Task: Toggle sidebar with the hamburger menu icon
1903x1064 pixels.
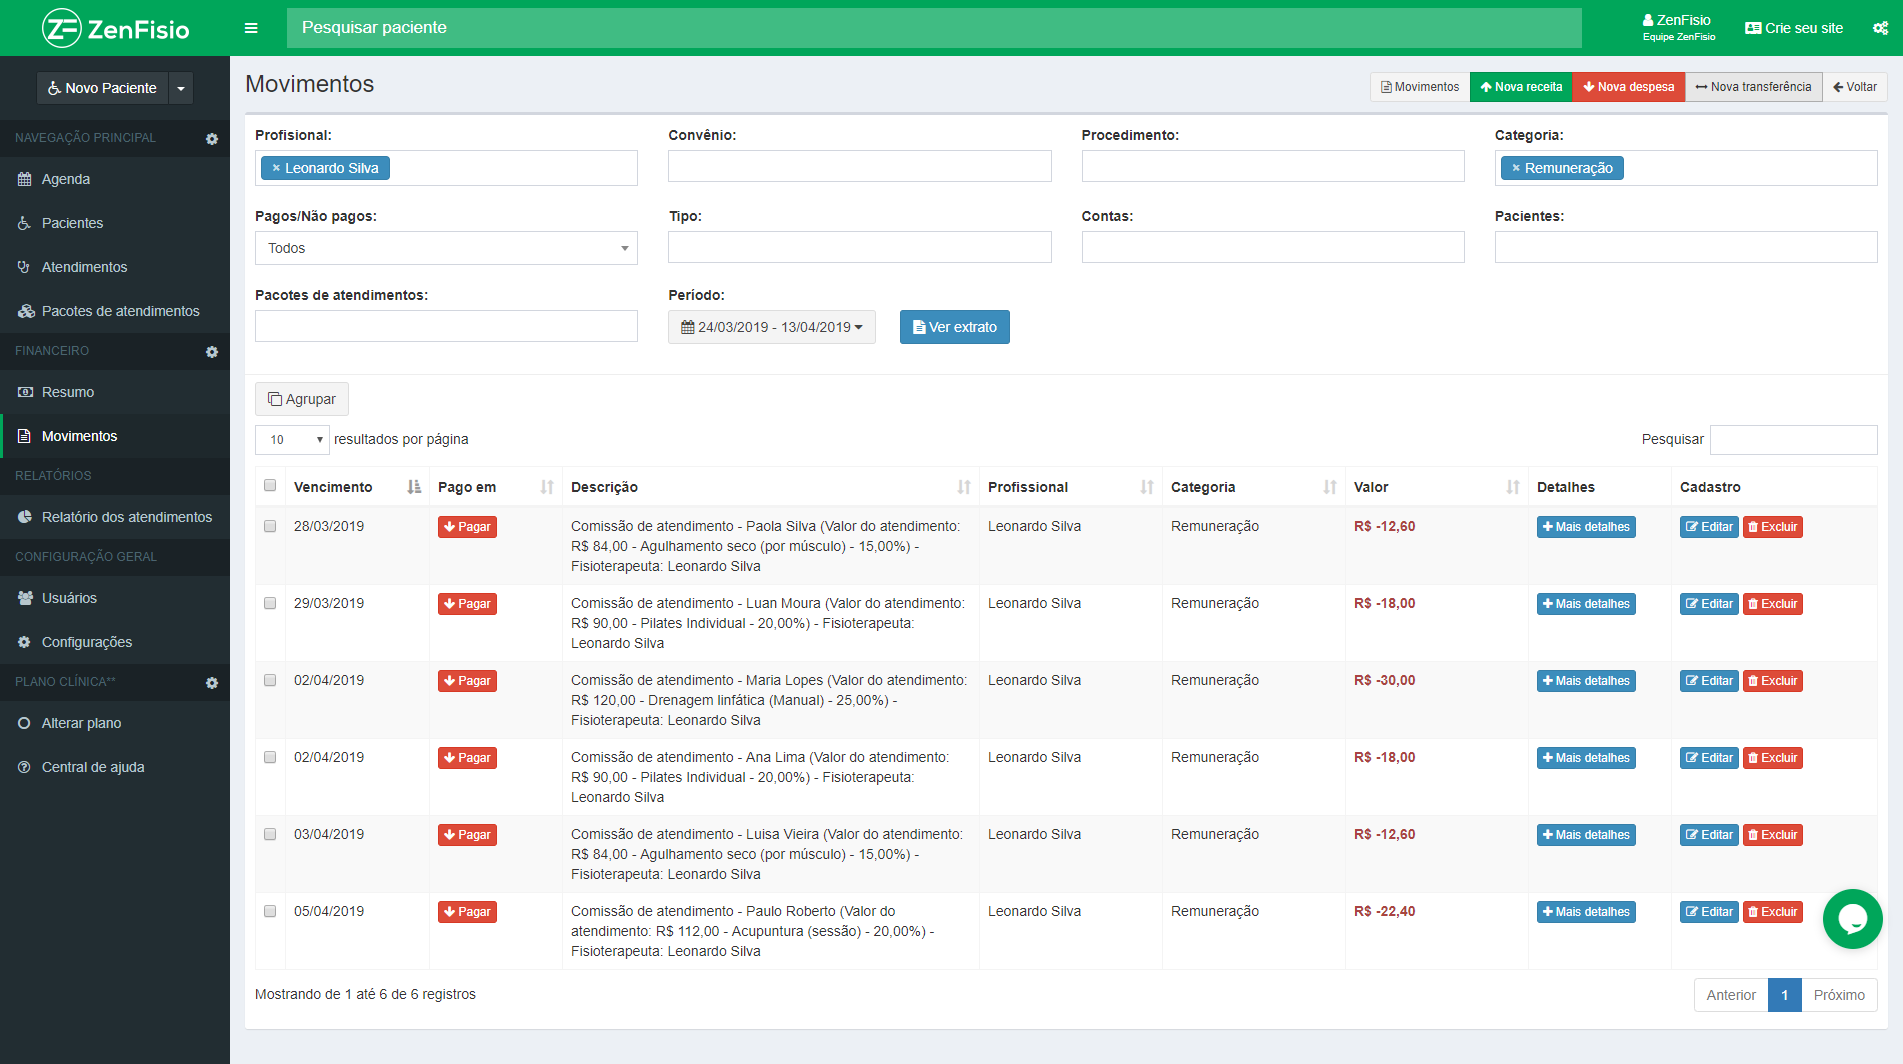Action: coord(251,28)
